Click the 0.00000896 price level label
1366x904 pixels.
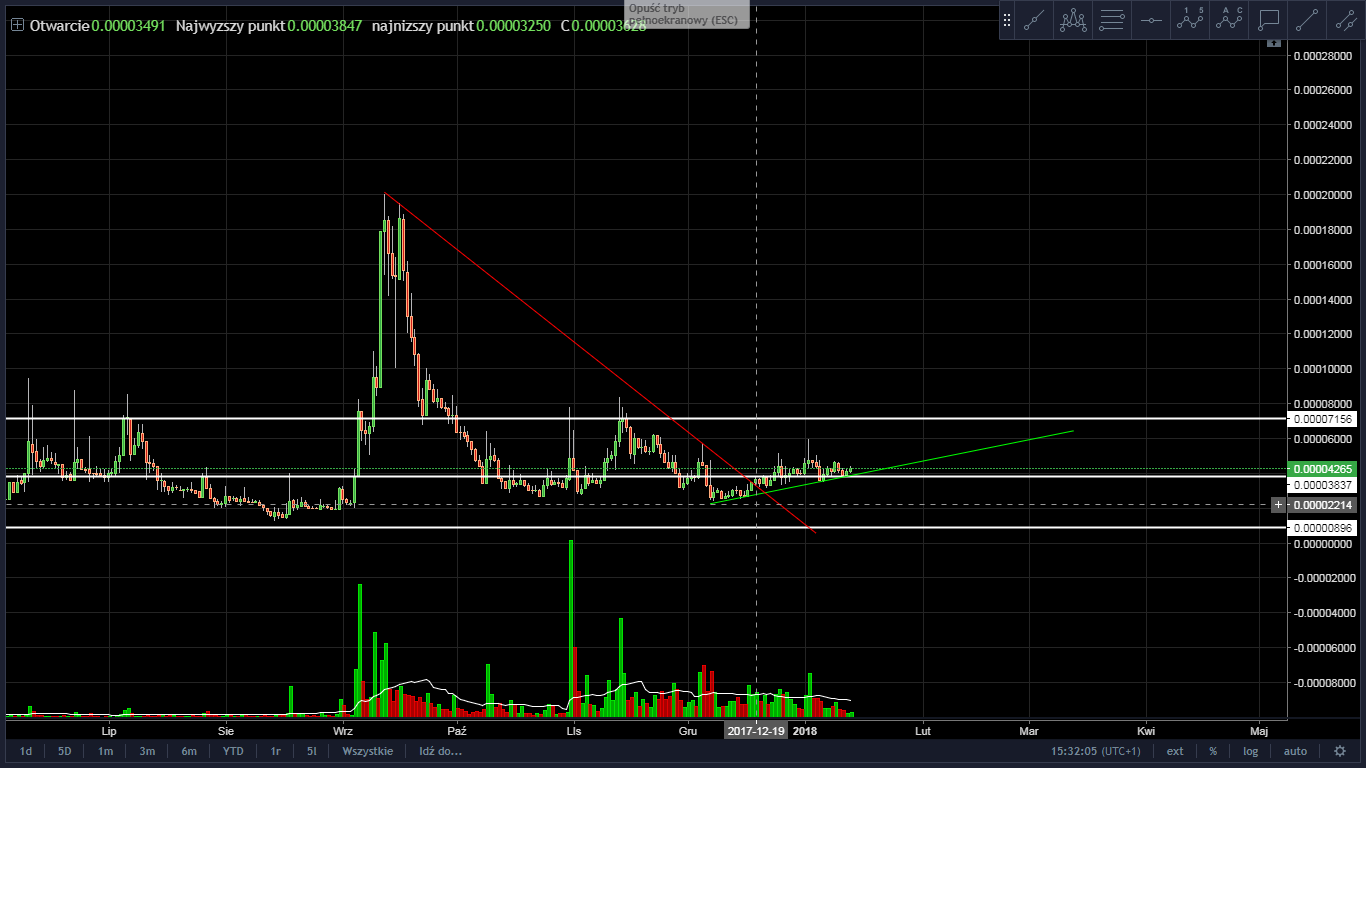[1323, 528]
